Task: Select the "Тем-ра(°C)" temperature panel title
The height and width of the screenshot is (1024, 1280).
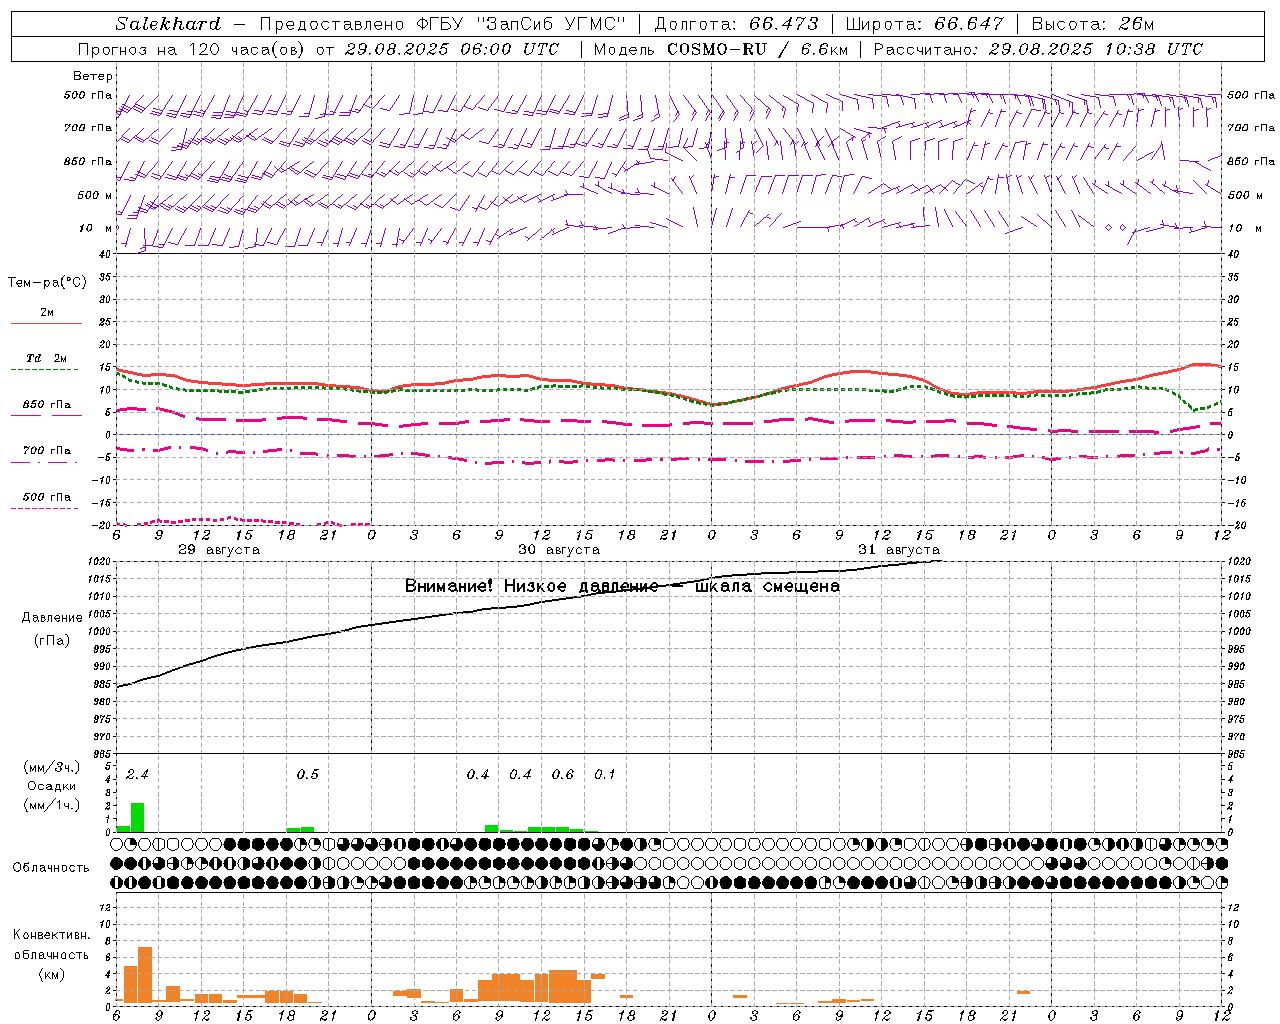Action: (x=47, y=283)
